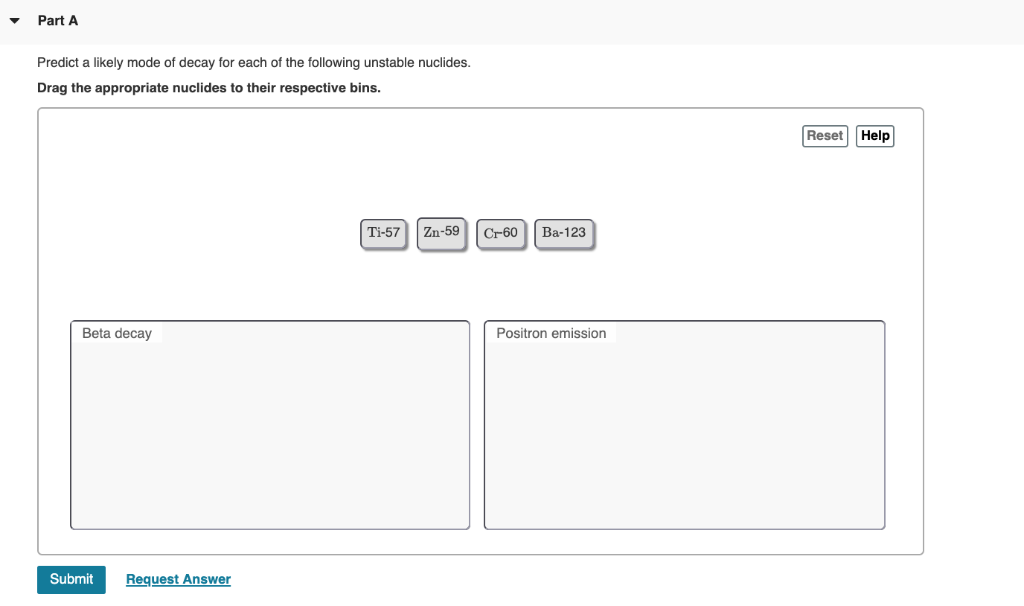Select the Positron emission bin label
The image size is (1024, 606).
551,332
